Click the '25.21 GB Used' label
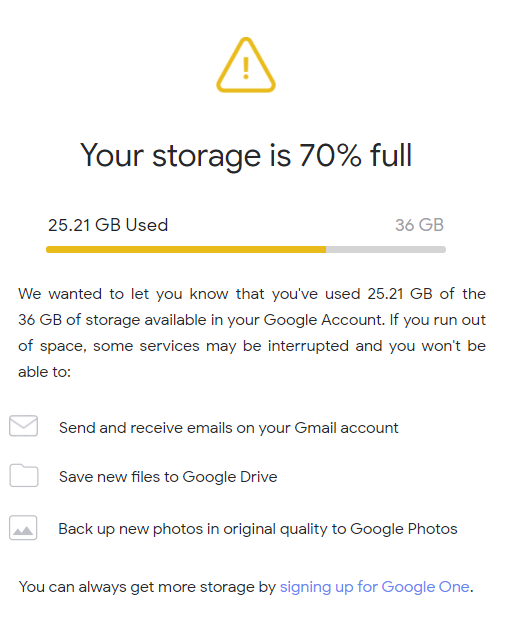 click(x=108, y=225)
